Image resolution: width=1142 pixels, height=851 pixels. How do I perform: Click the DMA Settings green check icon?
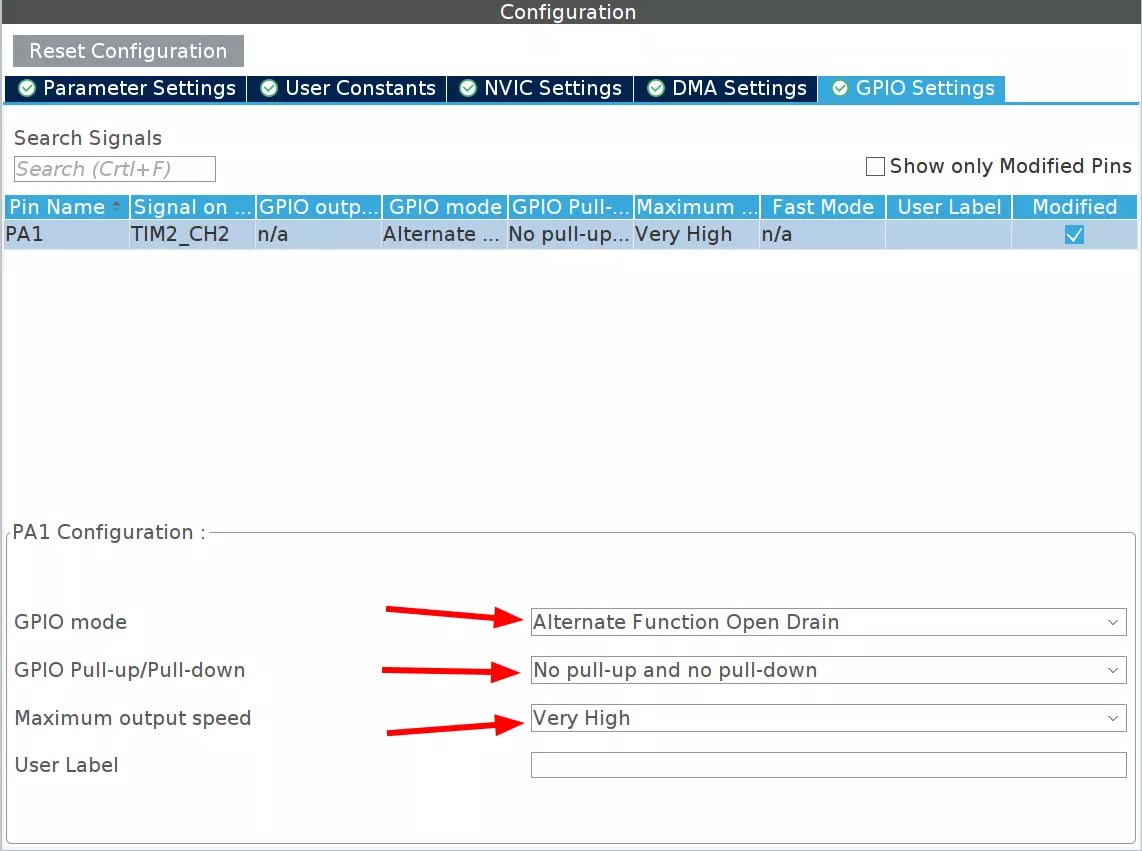point(655,88)
